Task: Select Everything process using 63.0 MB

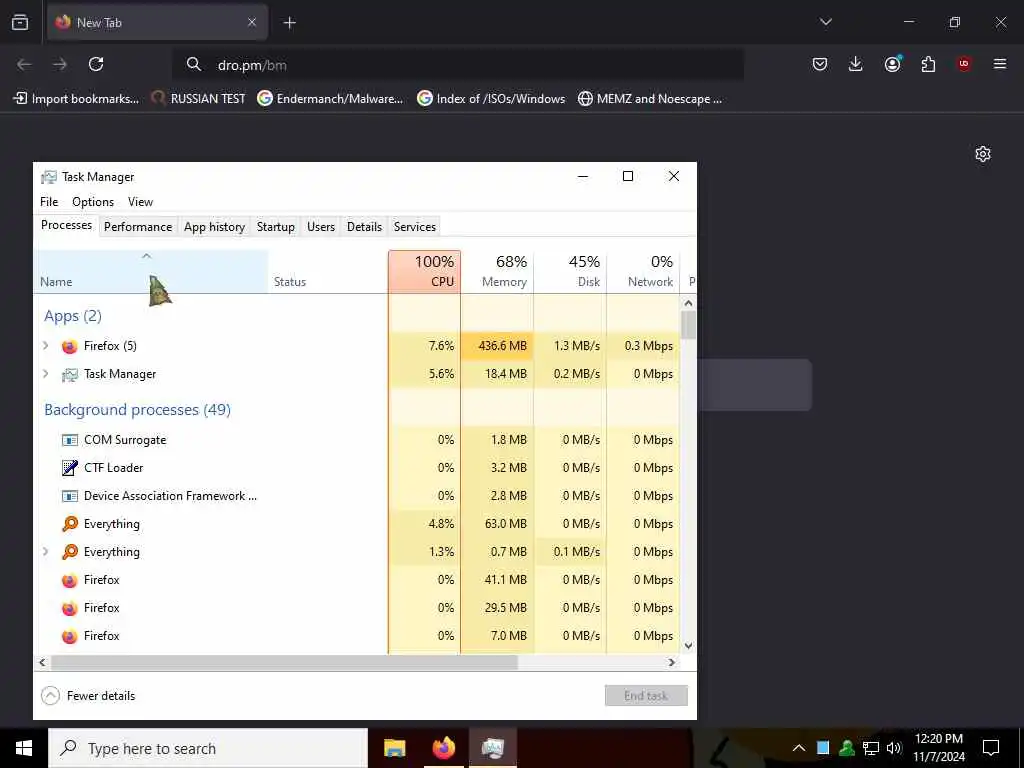Action: 356,524
